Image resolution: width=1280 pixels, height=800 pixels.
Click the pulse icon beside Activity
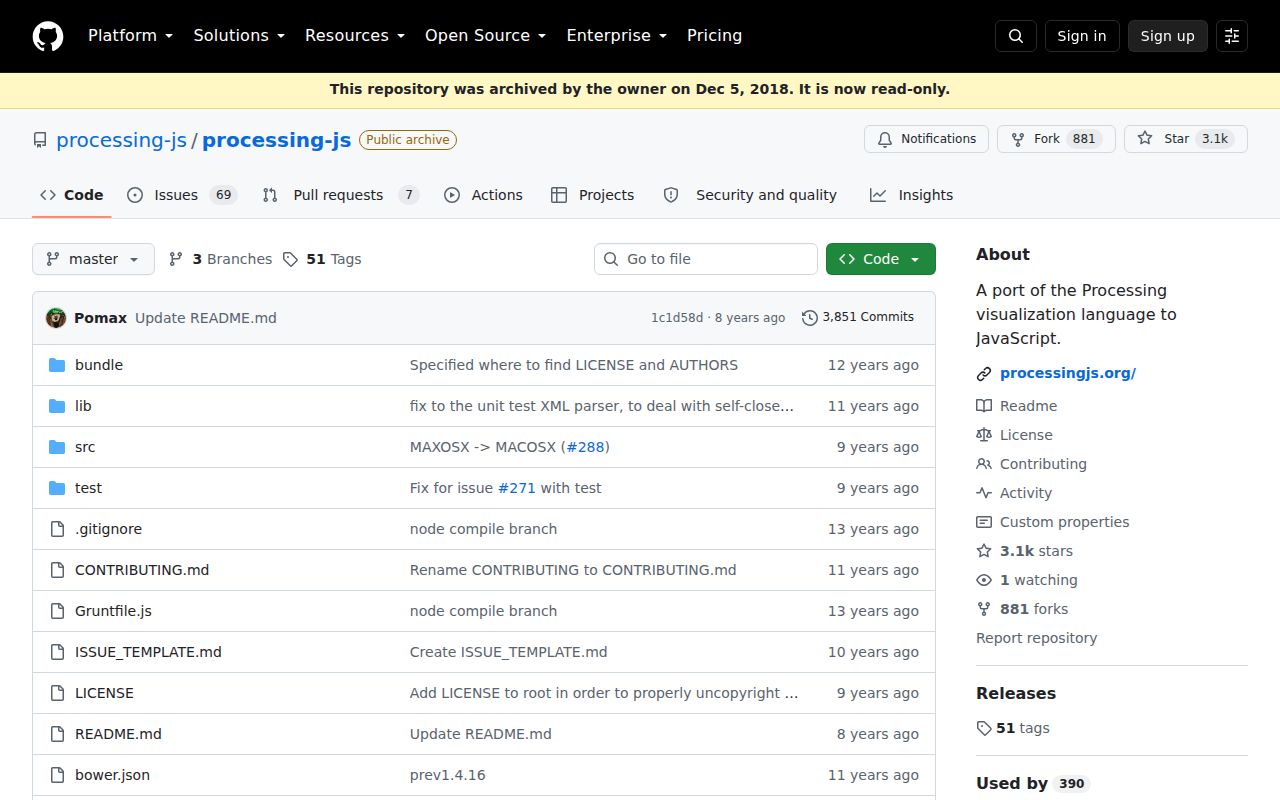point(984,493)
